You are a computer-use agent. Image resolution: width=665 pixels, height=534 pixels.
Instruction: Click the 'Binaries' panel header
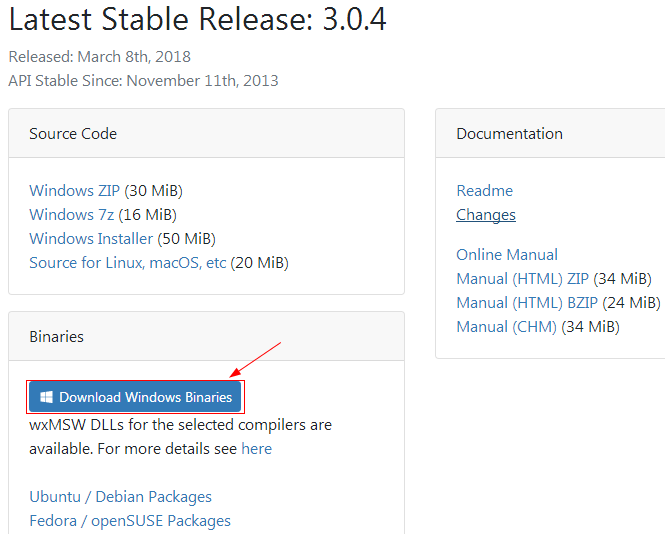coord(207,336)
